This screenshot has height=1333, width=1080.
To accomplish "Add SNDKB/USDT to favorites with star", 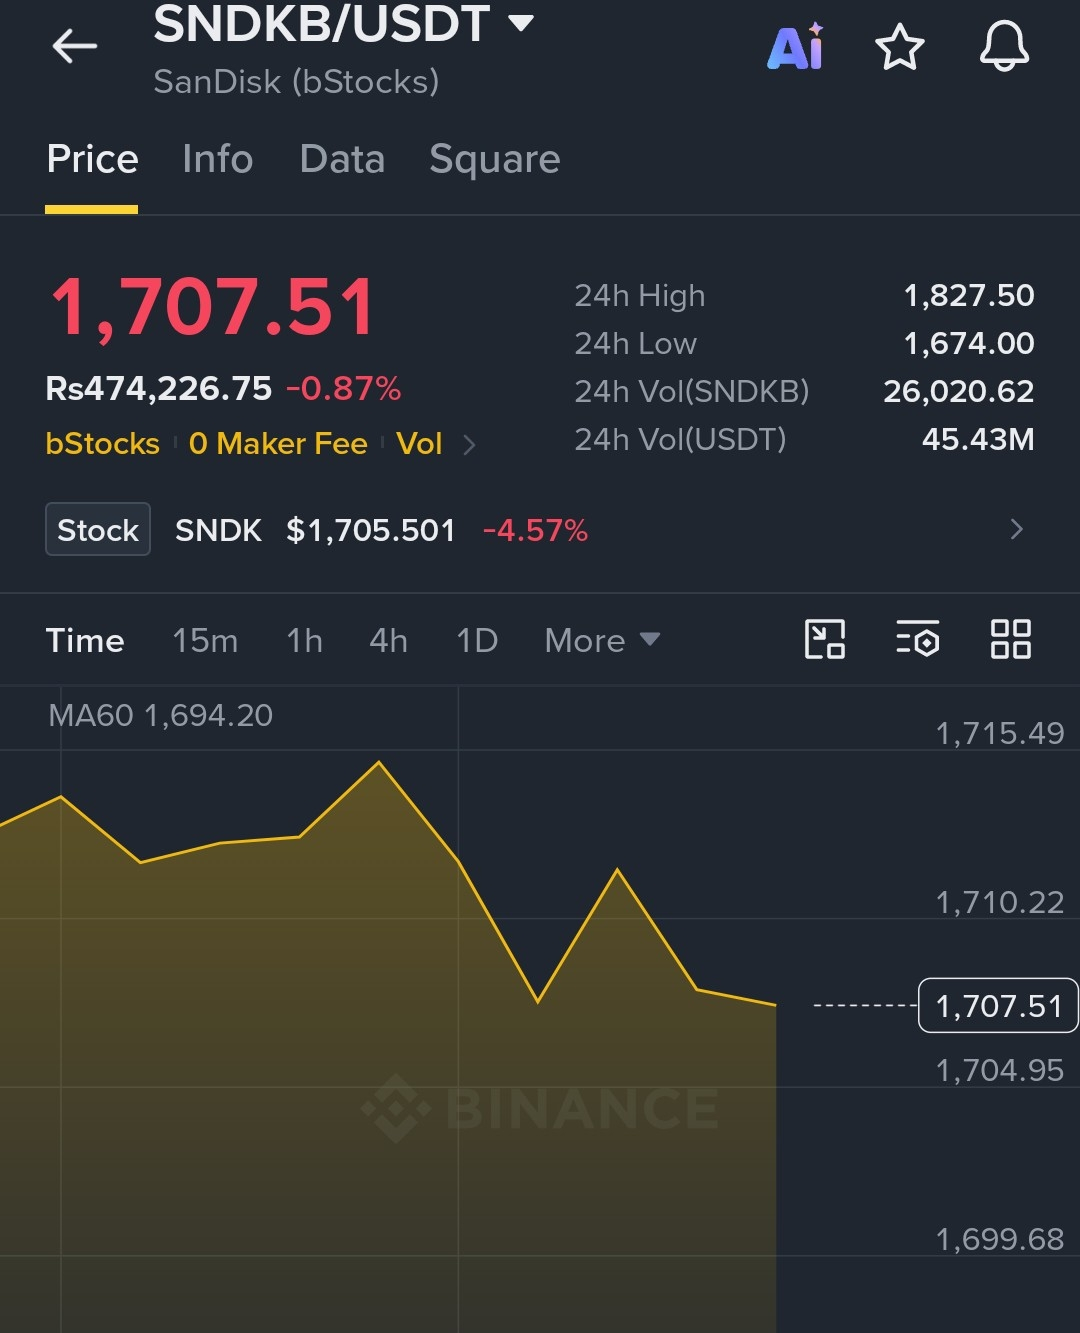I will tap(900, 47).
